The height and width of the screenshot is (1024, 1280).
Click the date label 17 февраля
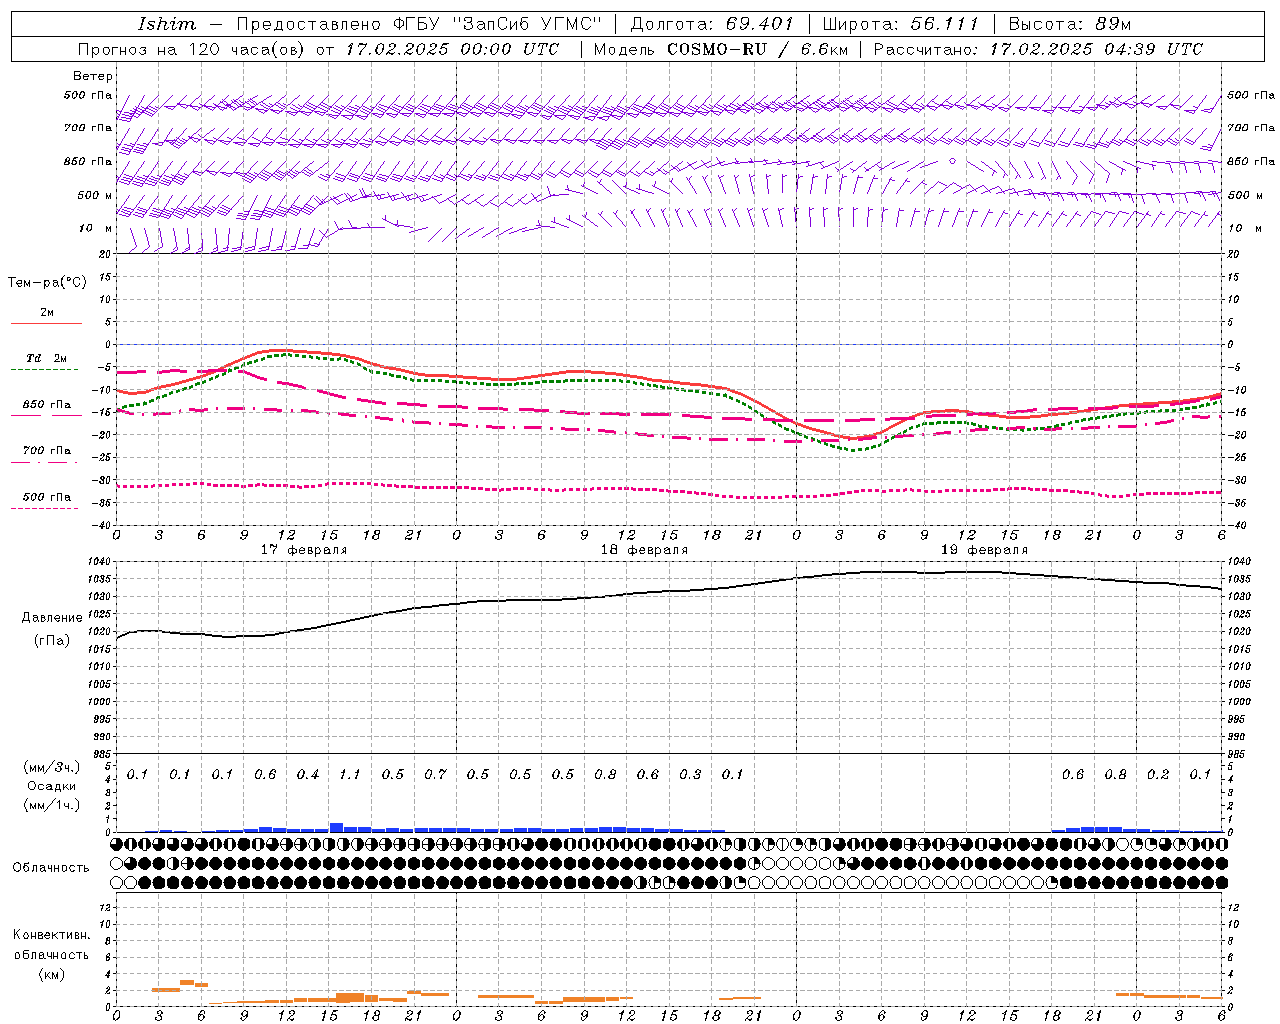(x=304, y=550)
